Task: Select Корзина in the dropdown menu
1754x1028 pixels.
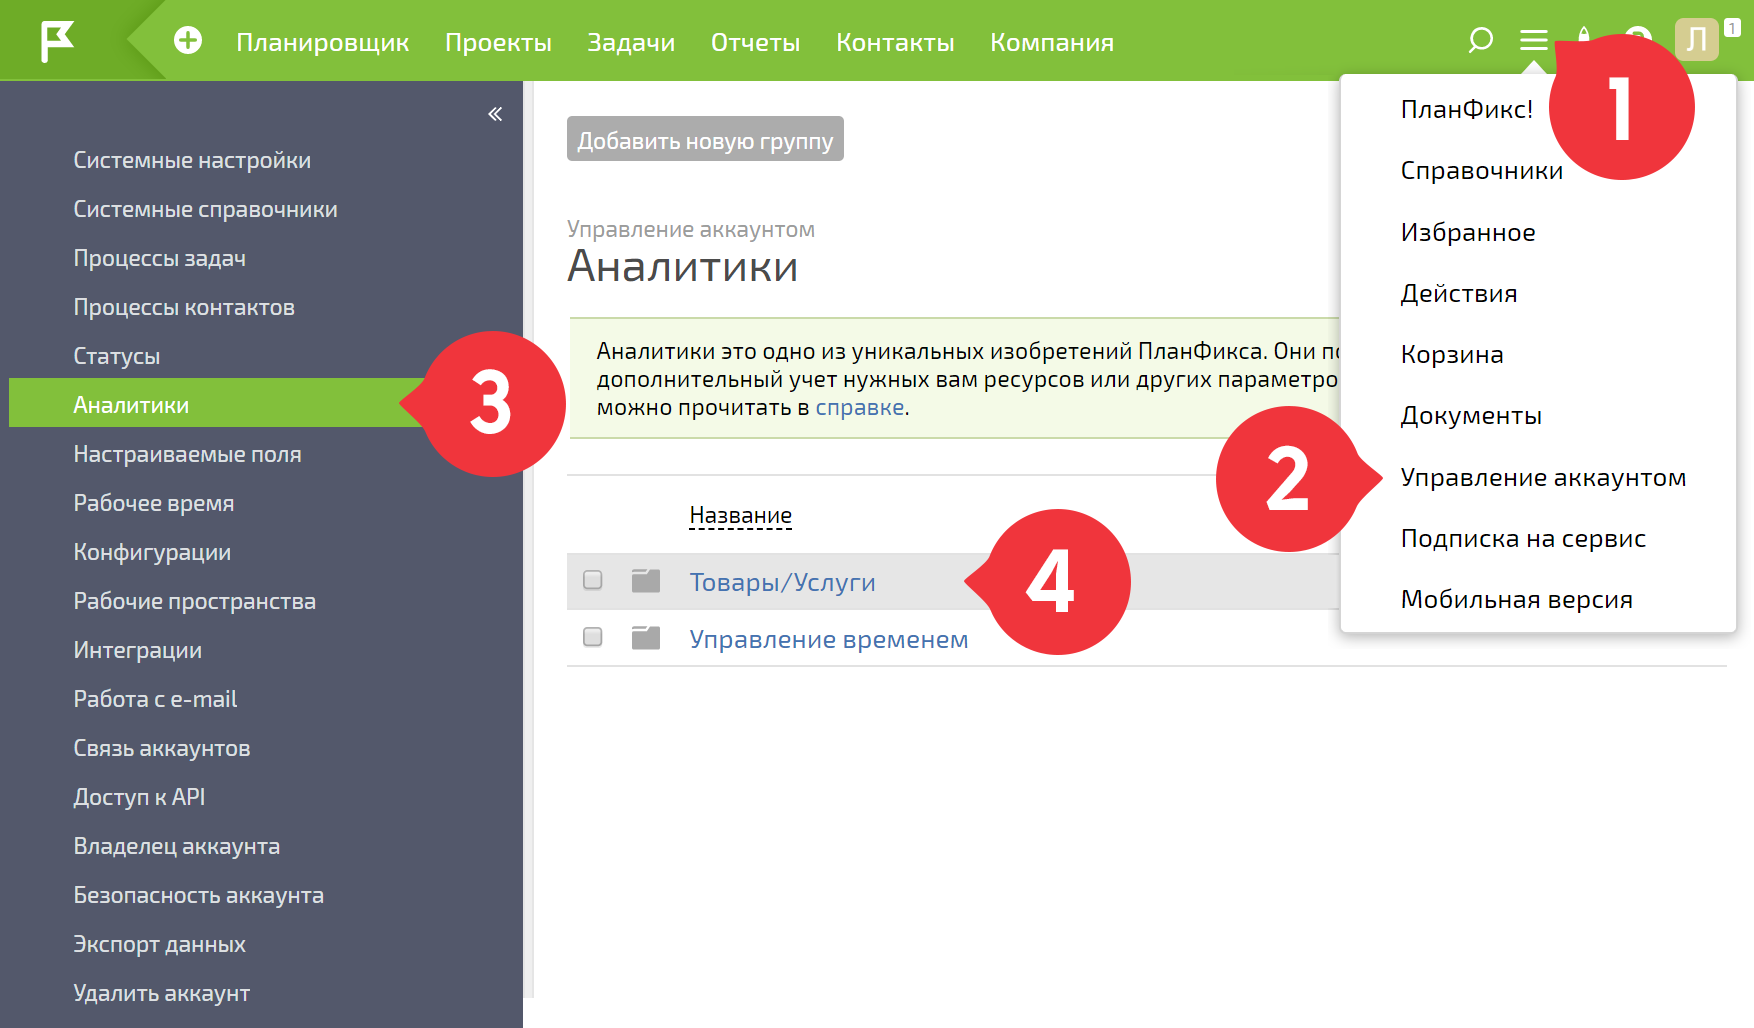Action: click(x=1452, y=355)
